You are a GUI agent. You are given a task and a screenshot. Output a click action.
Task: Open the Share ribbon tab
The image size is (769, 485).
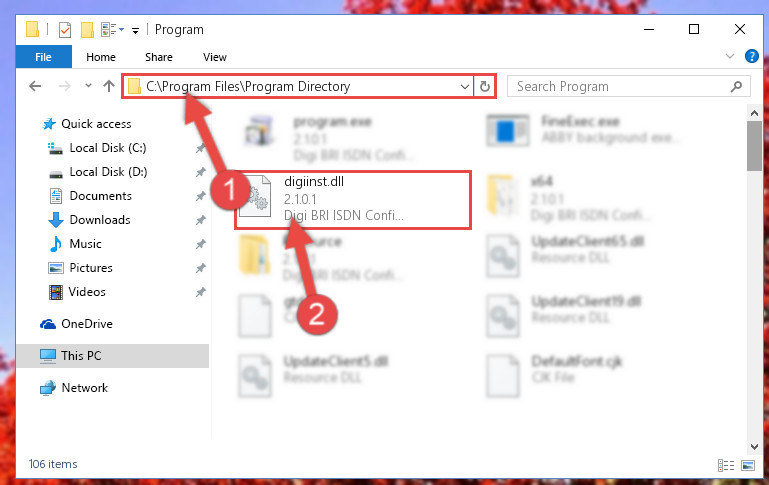click(158, 57)
